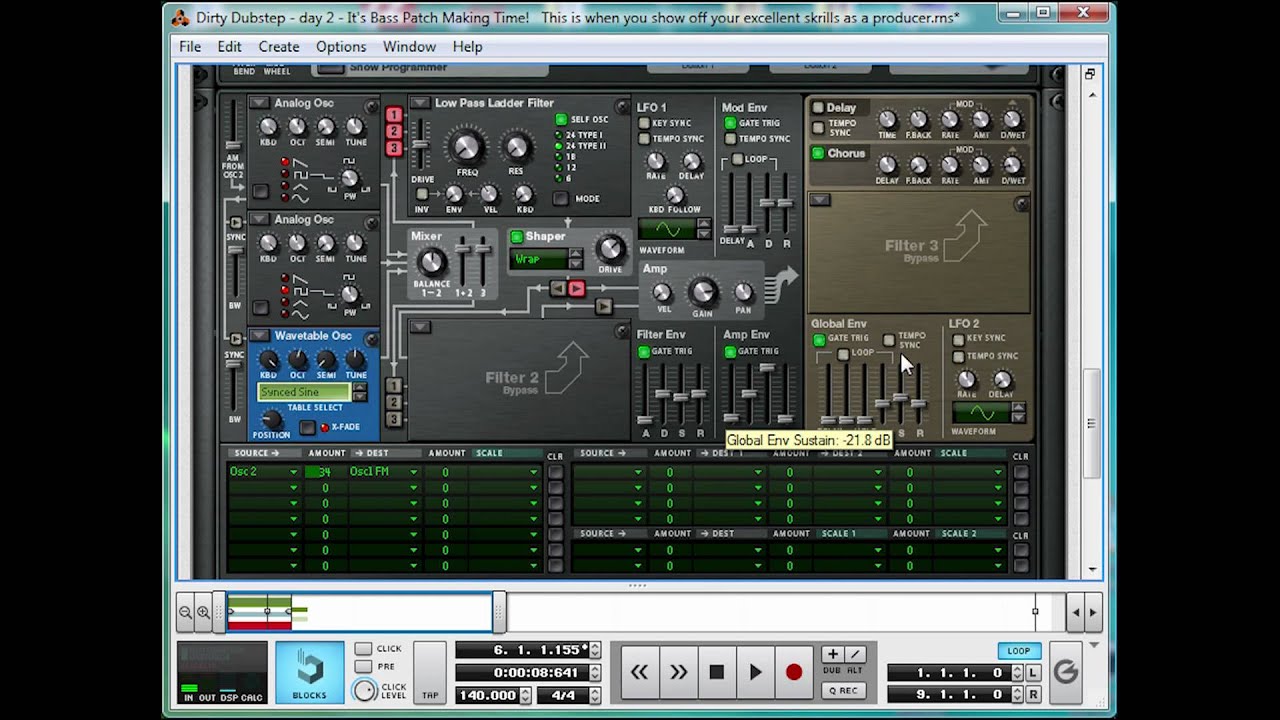Open the Osc1 FM destination dropdown
1280x720 pixels.
[x=384, y=472]
